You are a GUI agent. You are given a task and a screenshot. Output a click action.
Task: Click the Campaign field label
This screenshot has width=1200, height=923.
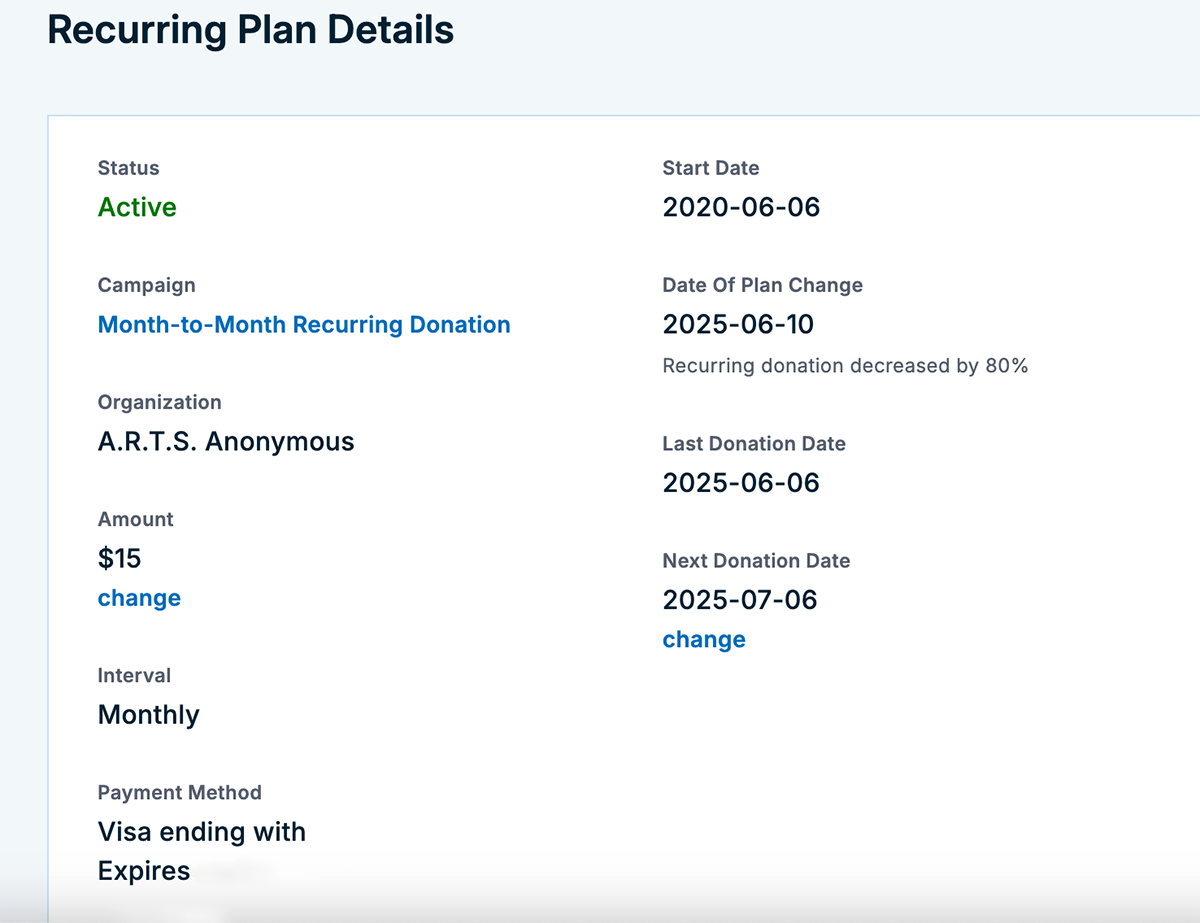coord(147,285)
